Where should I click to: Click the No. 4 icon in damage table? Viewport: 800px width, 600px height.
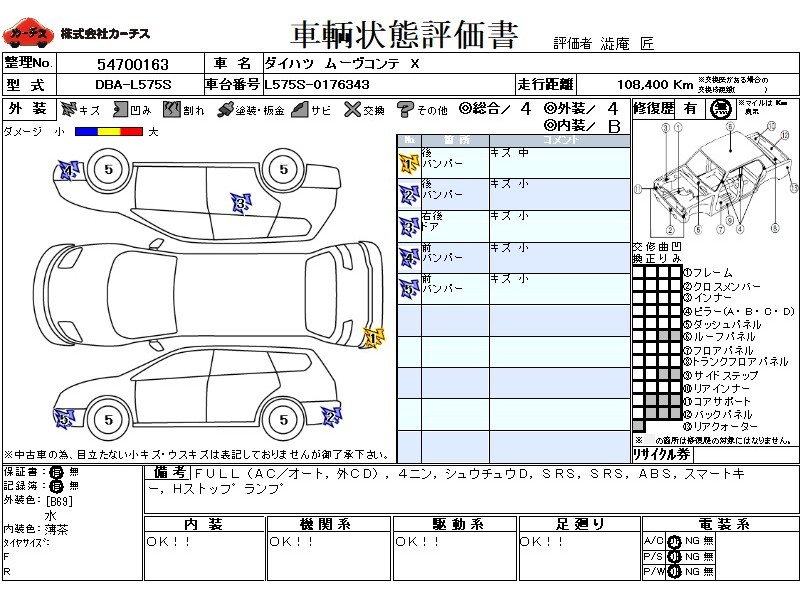click(409, 258)
